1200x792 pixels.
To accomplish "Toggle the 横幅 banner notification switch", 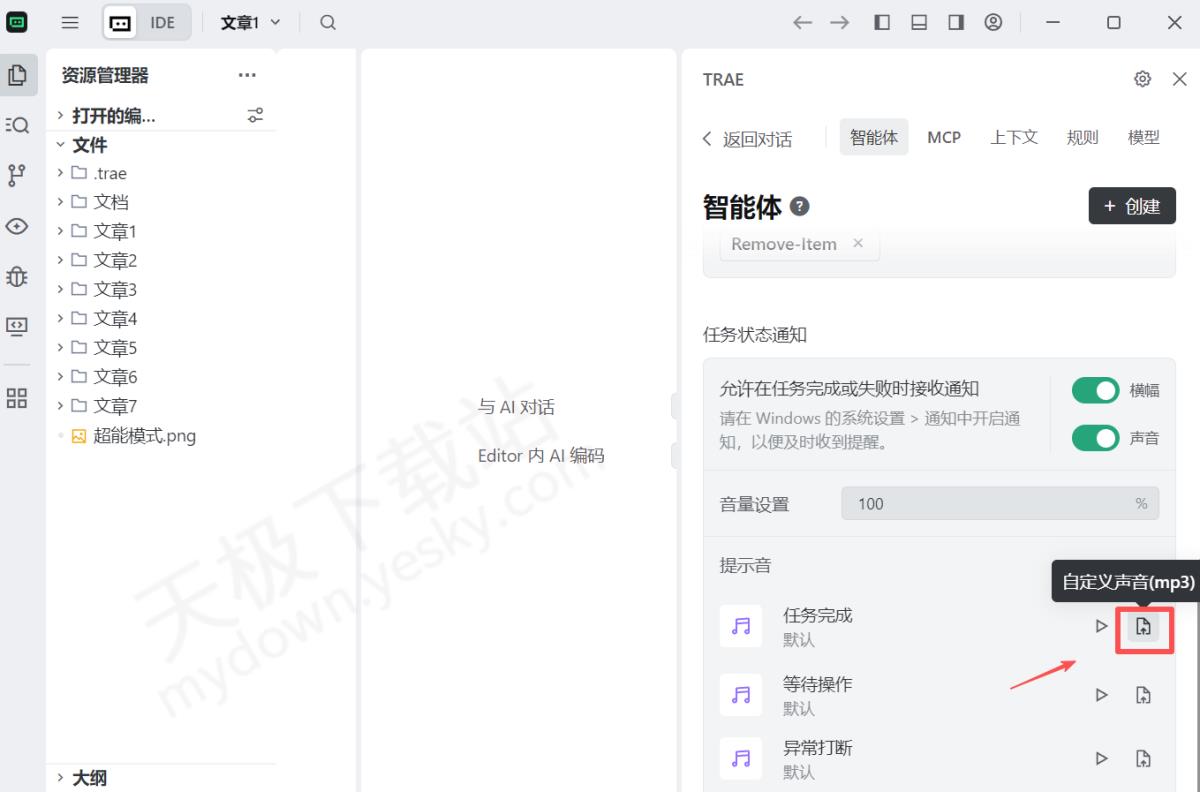I will (x=1095, y=390).
